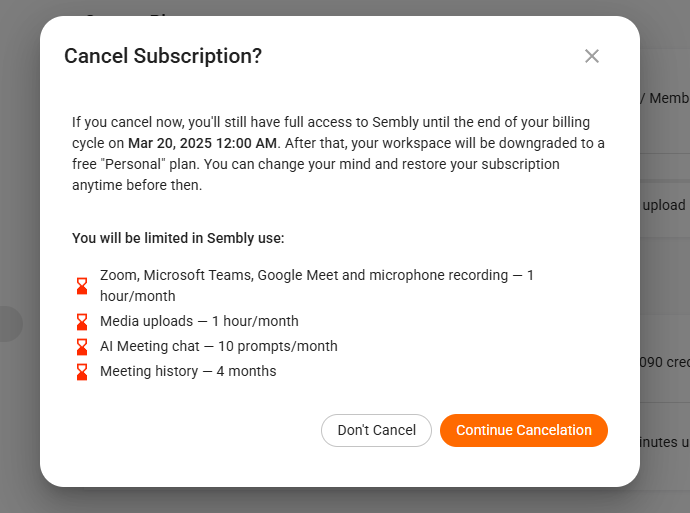Viewport: 690px width, 513px height.
Task: Close the Cancel Subscription dialog with X
Action: point(592,56)
